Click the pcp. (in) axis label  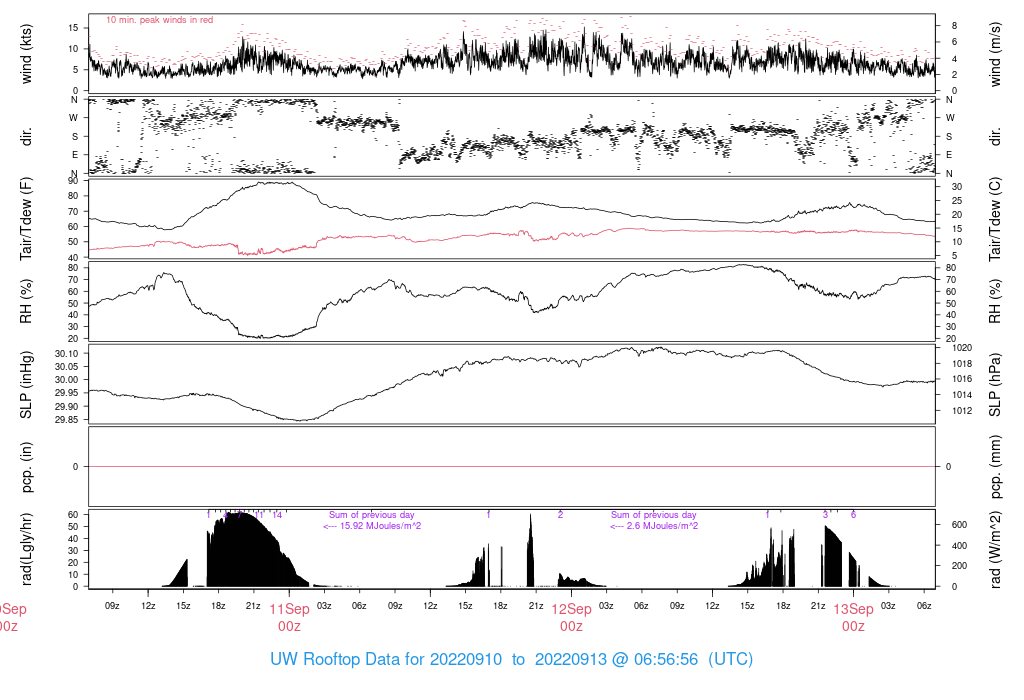(25, 467)
